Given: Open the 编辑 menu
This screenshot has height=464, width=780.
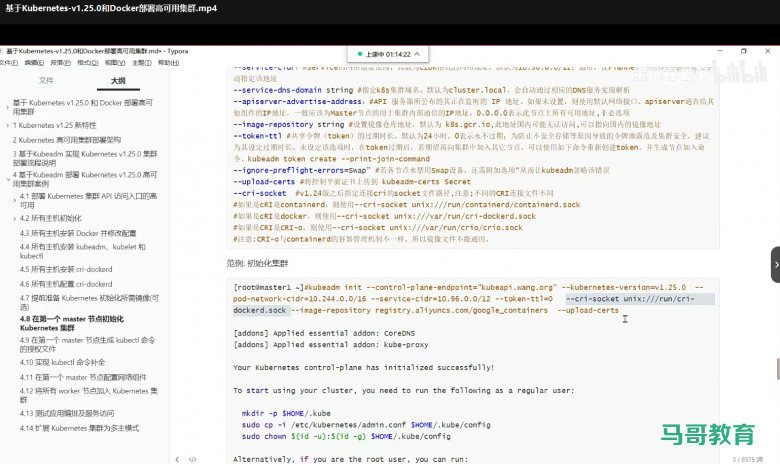Looking at the screenshot, I should (x=35, y=62).
